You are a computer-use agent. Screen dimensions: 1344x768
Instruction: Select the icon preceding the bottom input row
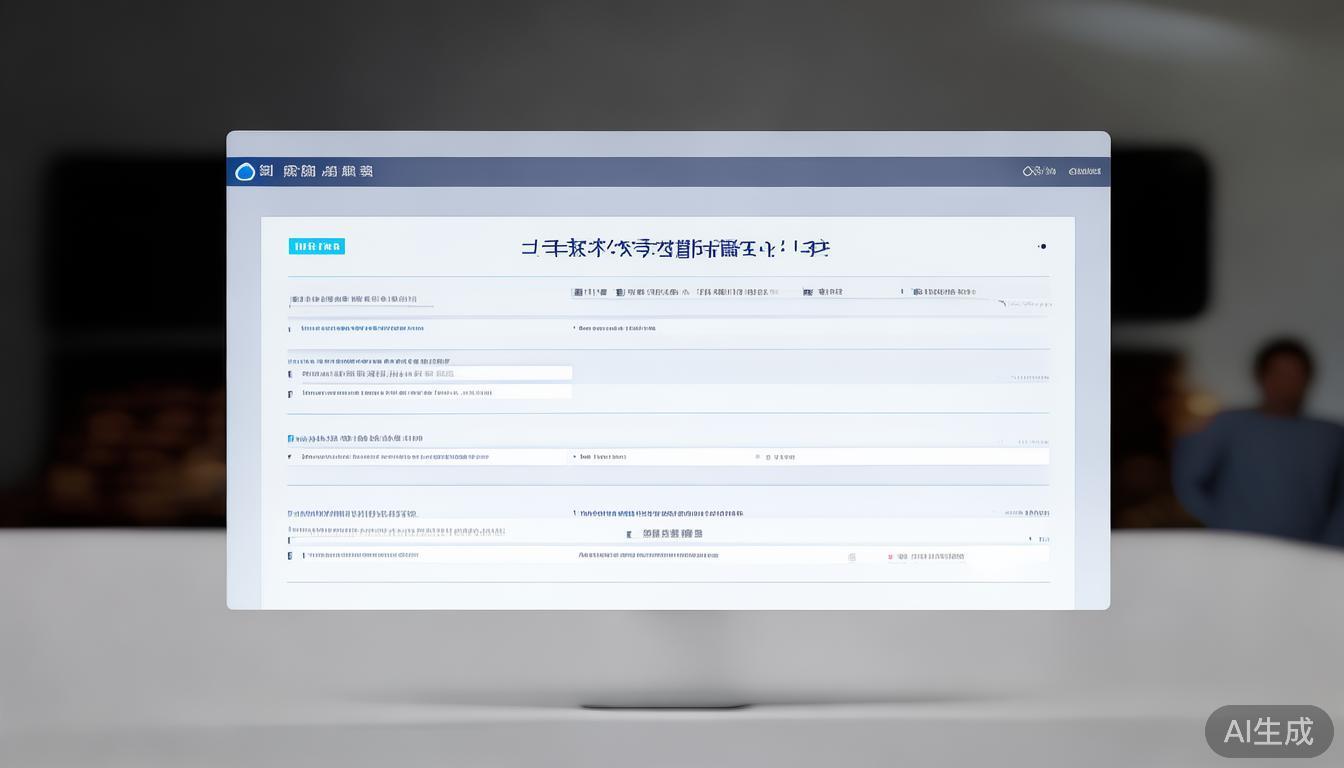tap(290, 555)
